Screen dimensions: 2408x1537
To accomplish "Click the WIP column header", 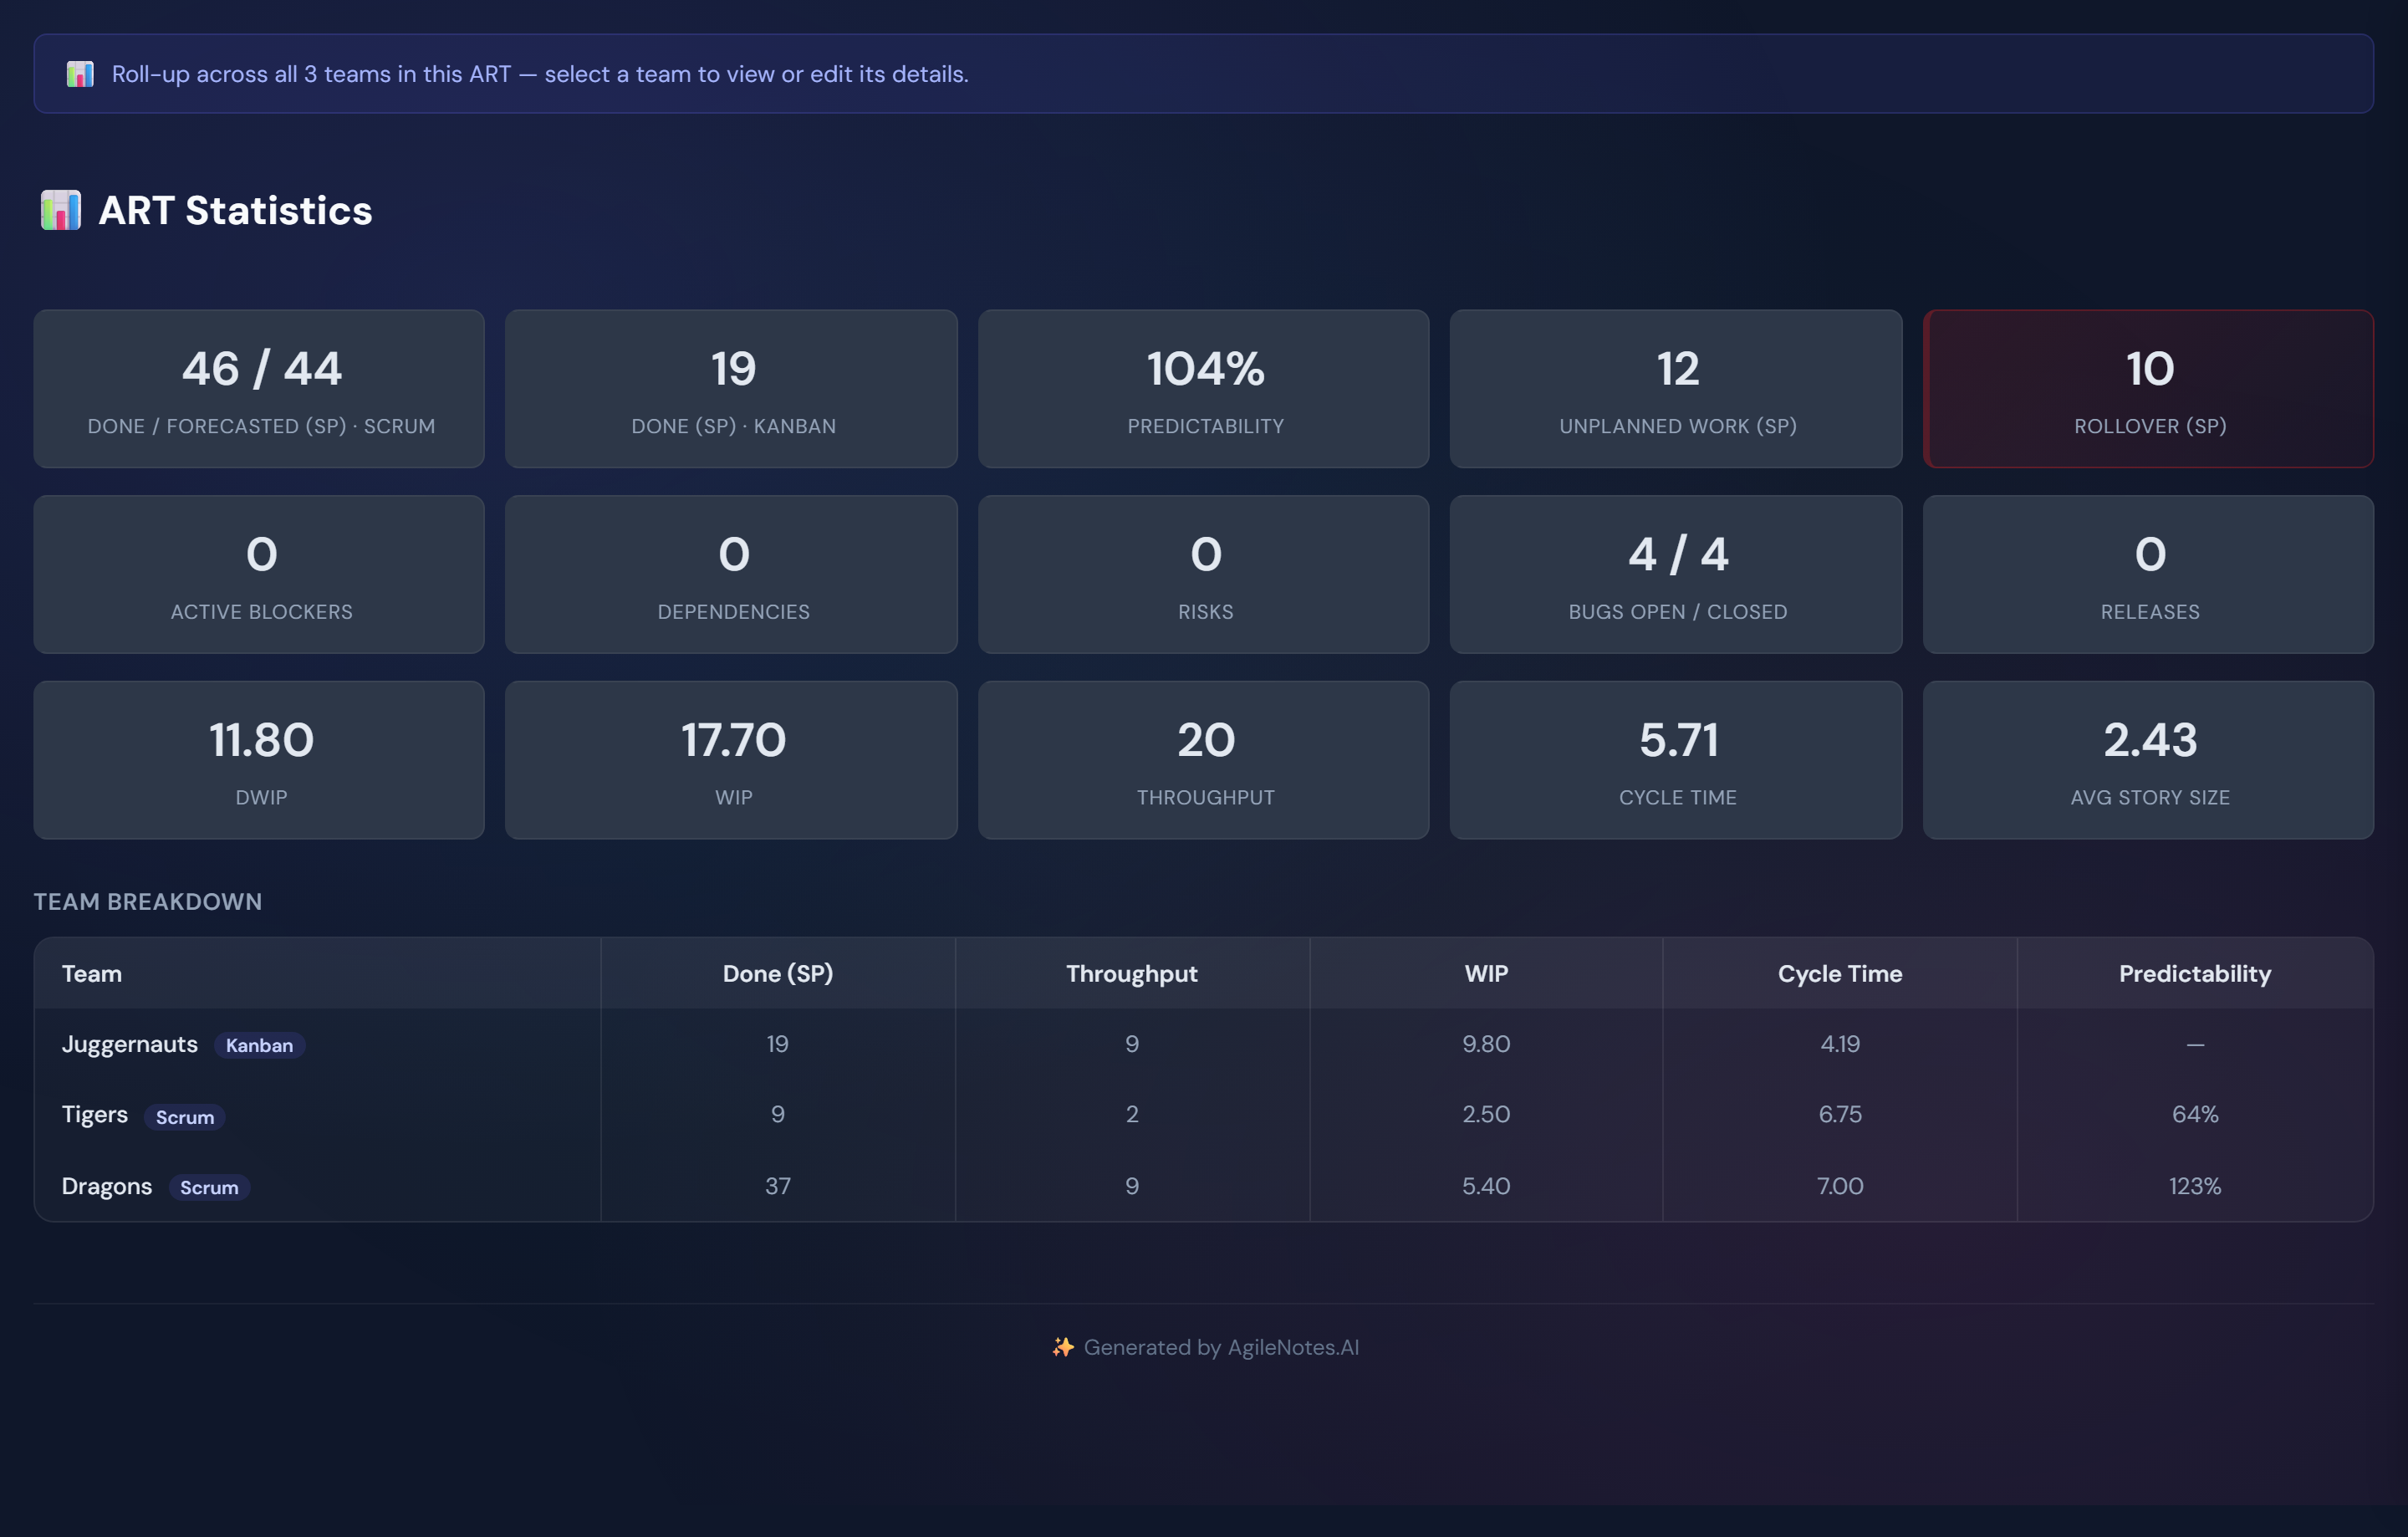I will (1486, 974).
